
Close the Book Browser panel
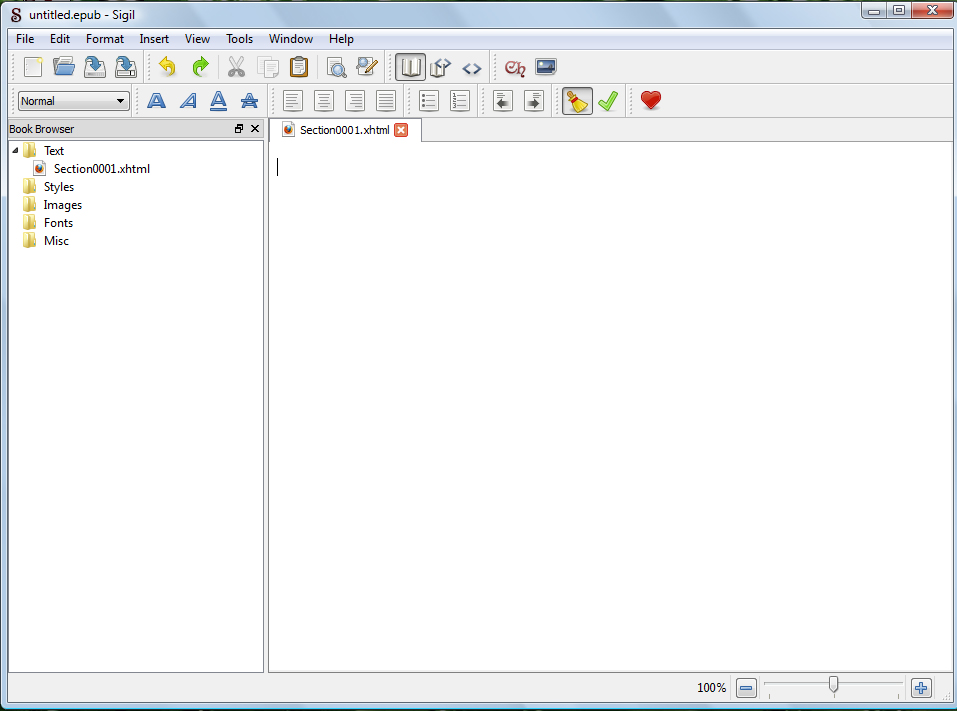click(x=255, y=129)
